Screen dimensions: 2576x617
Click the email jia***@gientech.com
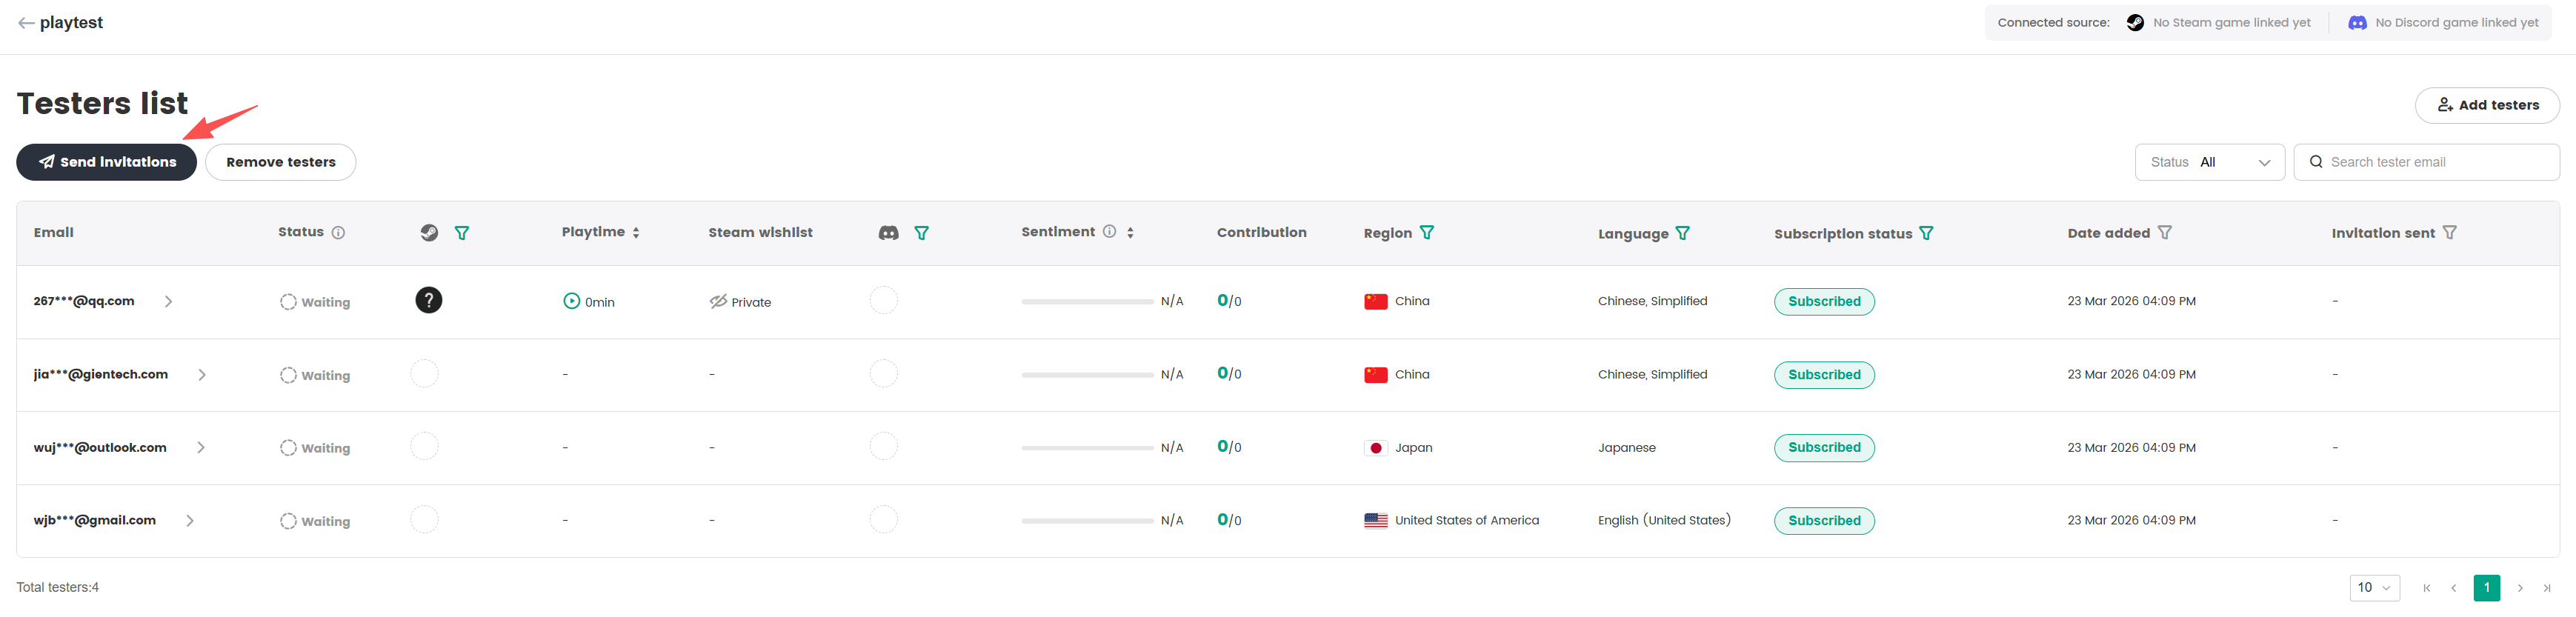pyautogui.click(x=101, y=375)
